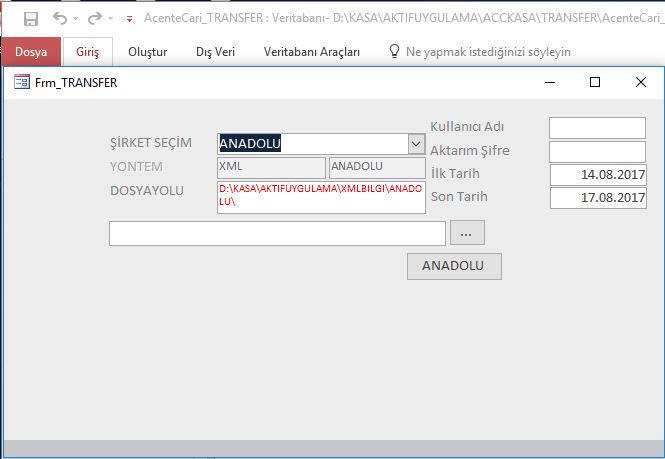Click the Frm_TRANSFER form icon in title bar
The image size is (665, 459).
[21, 83]
